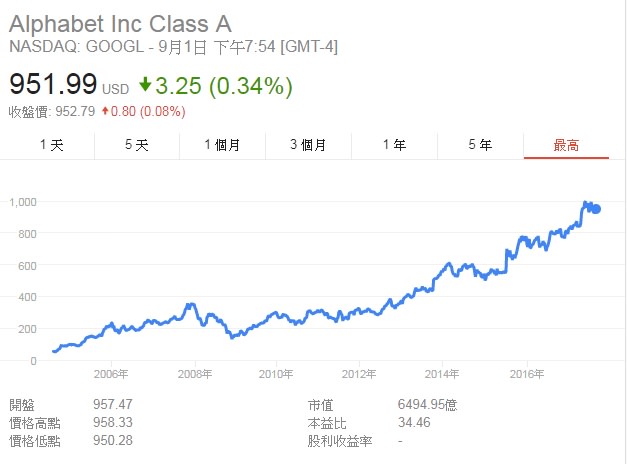Click the 開盤 957.47 opening price

[x=113, y=404]
